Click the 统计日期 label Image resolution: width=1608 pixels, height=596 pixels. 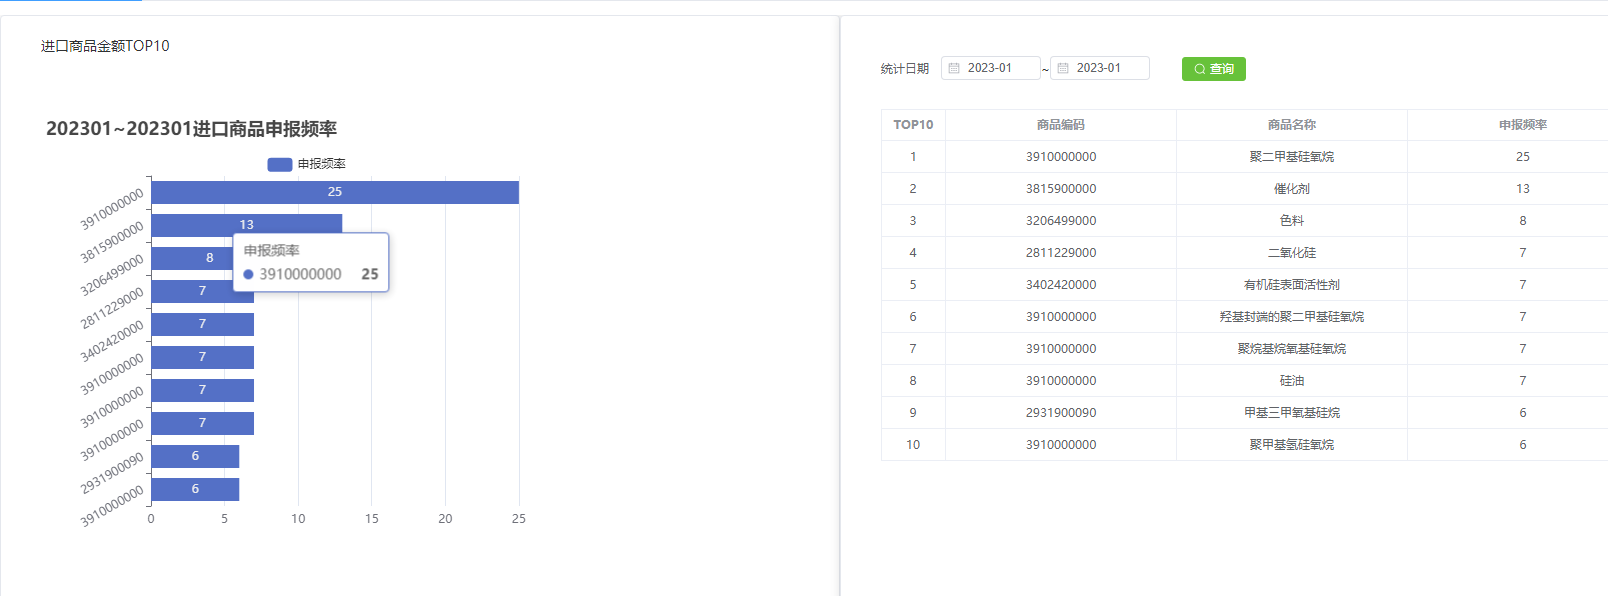click(905, 69)
